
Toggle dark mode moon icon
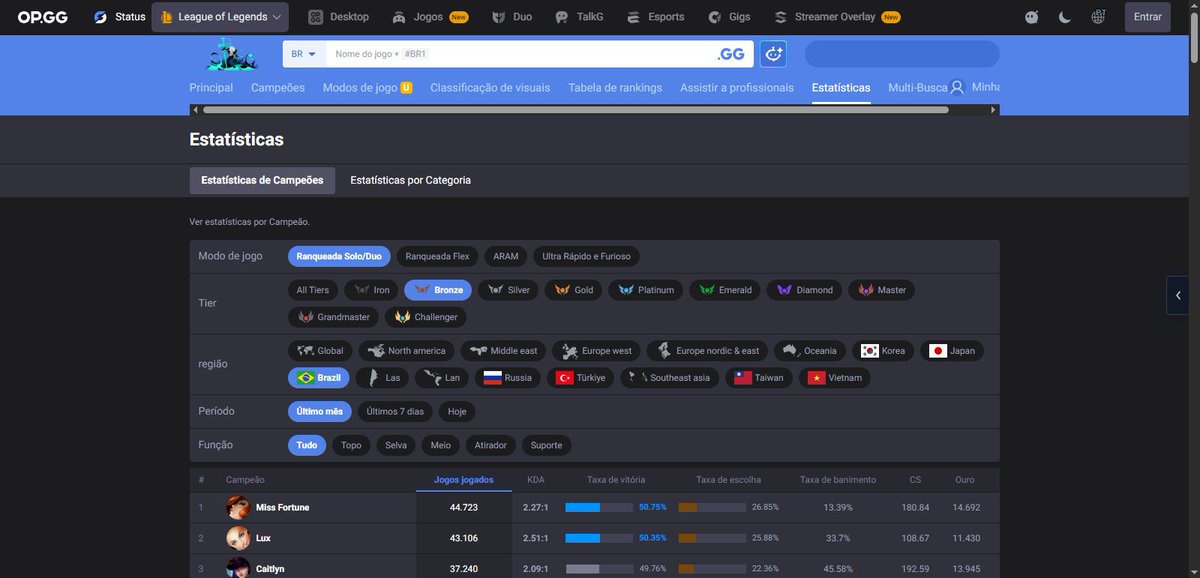(1065, 17)
